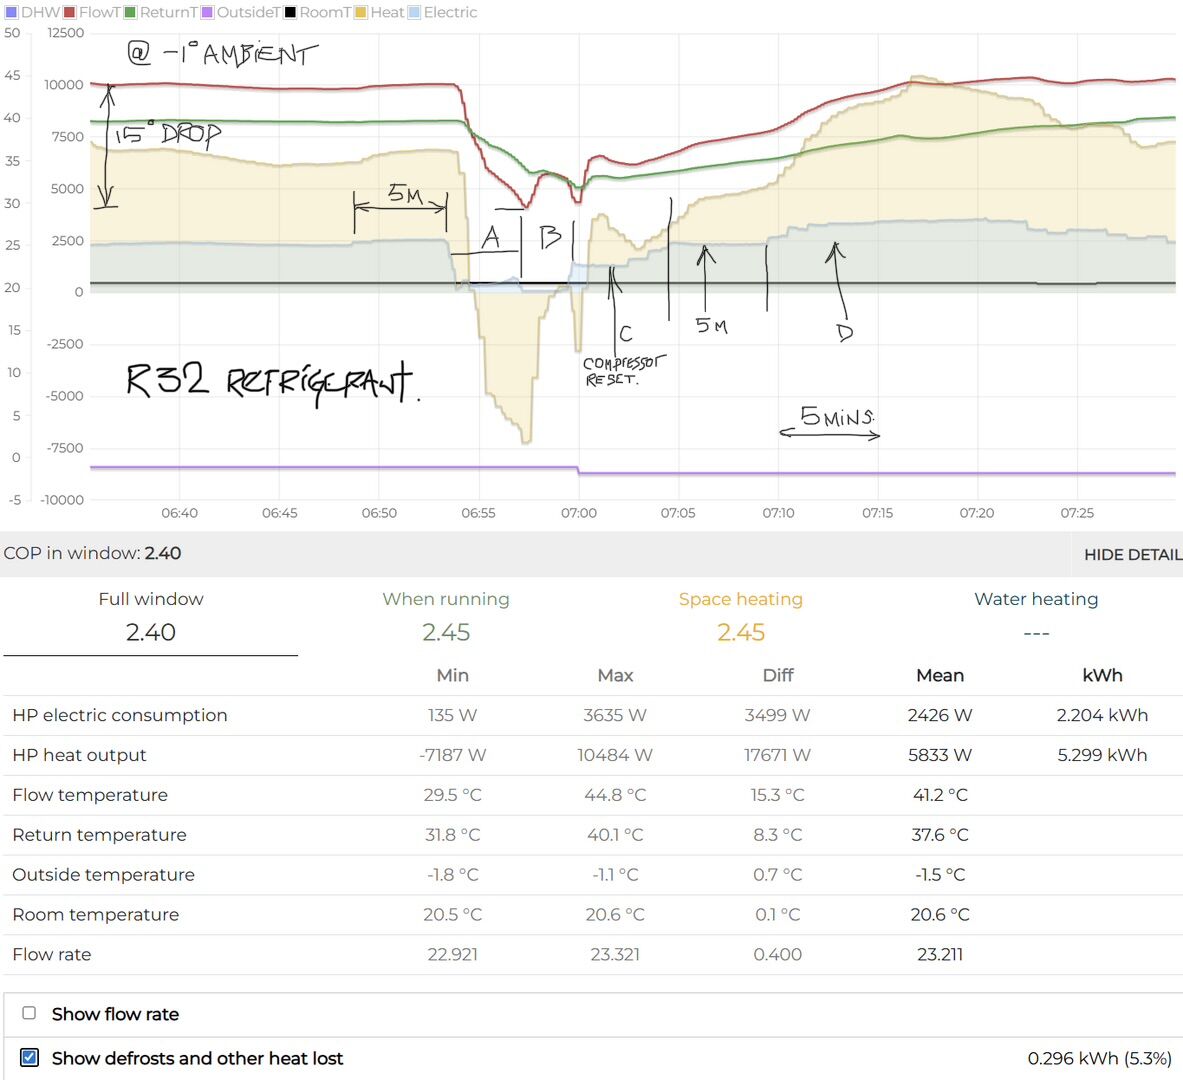Click the DHW legend color box
The image size is (1183, 1080).
coord(11,13)
